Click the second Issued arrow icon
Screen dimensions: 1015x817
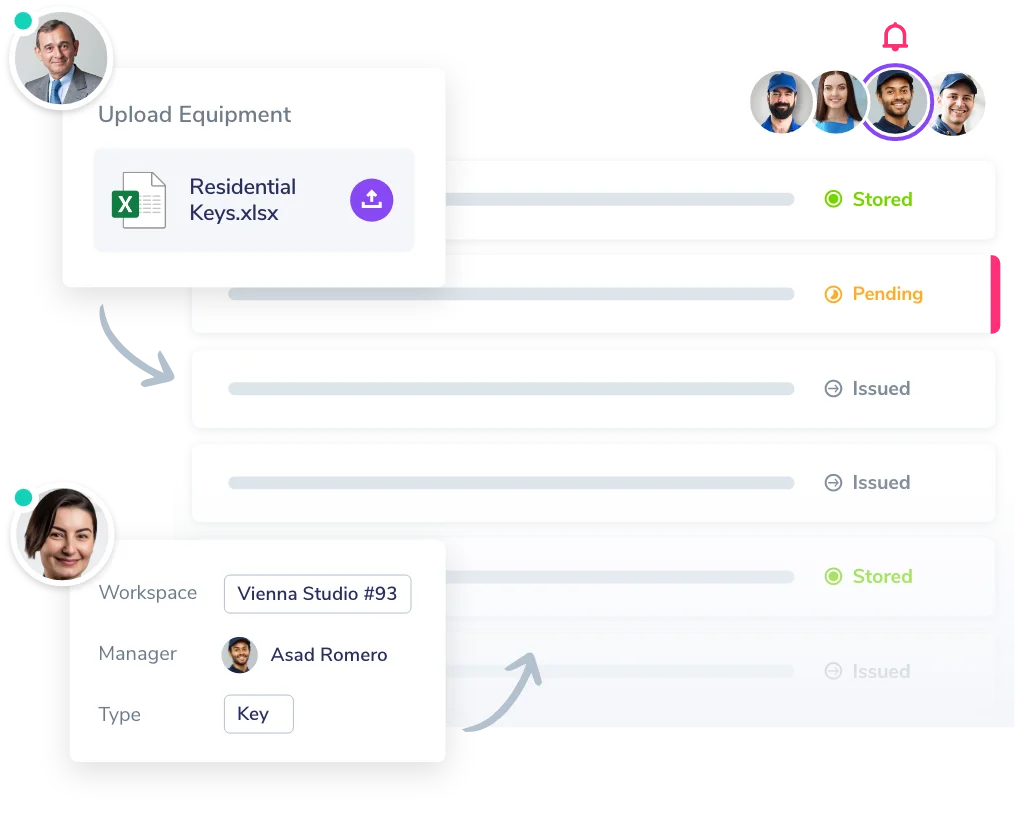833,482
